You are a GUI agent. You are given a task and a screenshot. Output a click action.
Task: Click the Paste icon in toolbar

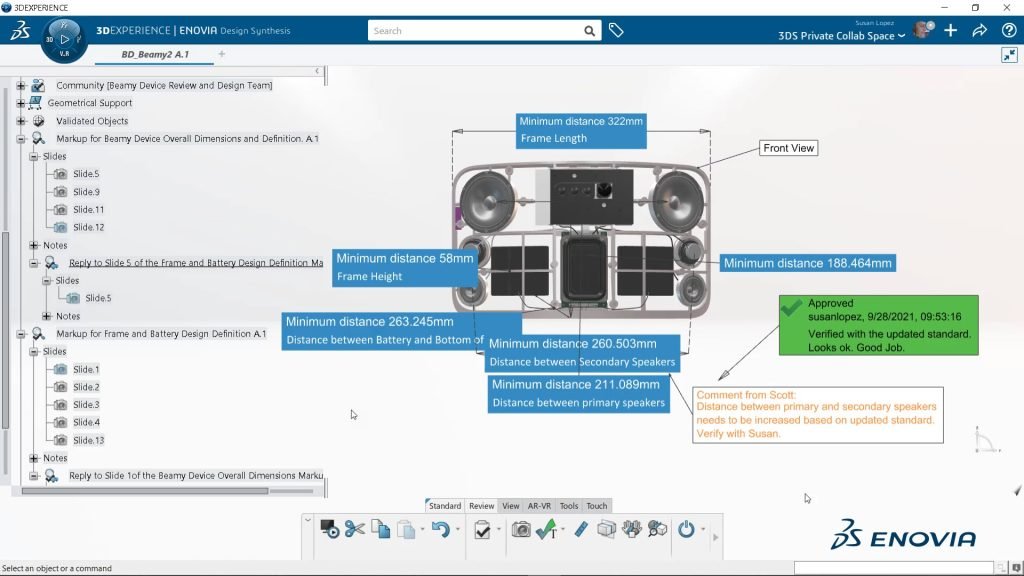click(406, 529)
